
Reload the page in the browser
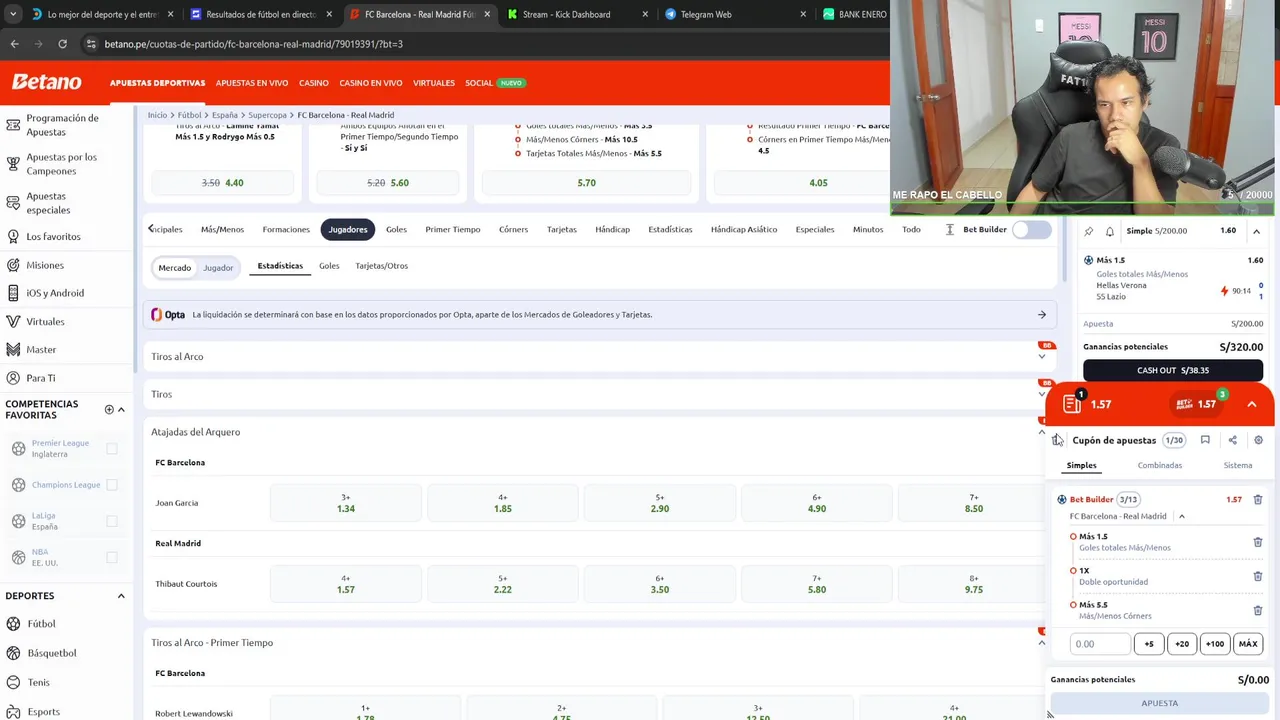point(62,44)
